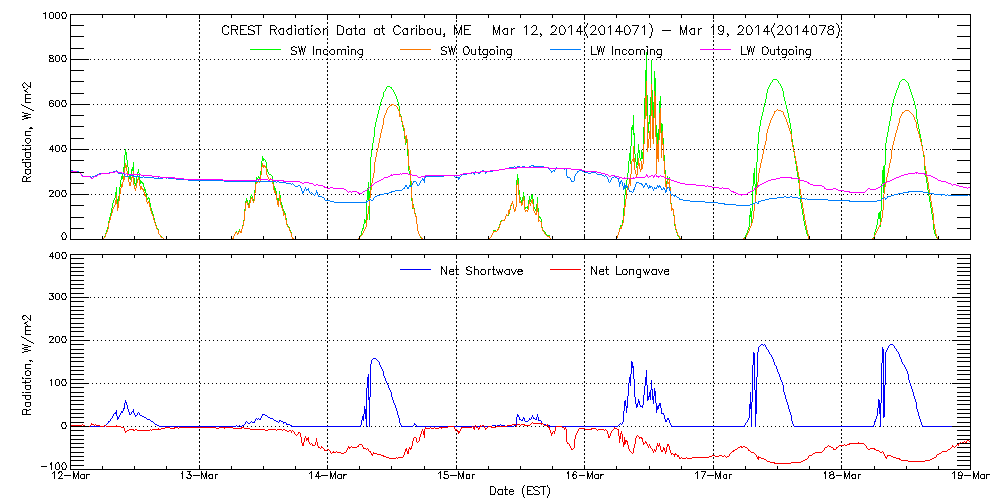
Task: Click the upper chart's "Radiation, W/m^2" axis title
Action: coord(27,128)
